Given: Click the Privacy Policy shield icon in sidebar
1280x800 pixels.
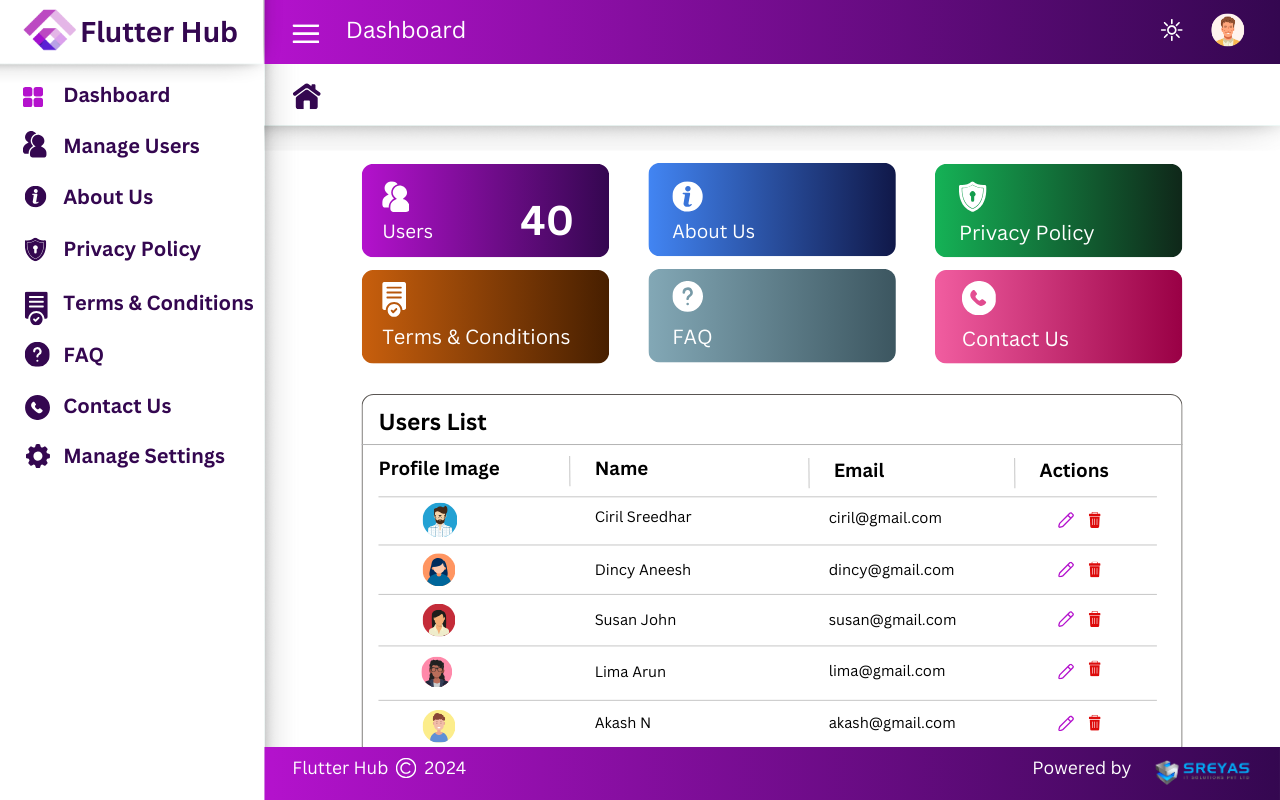Looking at the screenshot, I should 36,249.
